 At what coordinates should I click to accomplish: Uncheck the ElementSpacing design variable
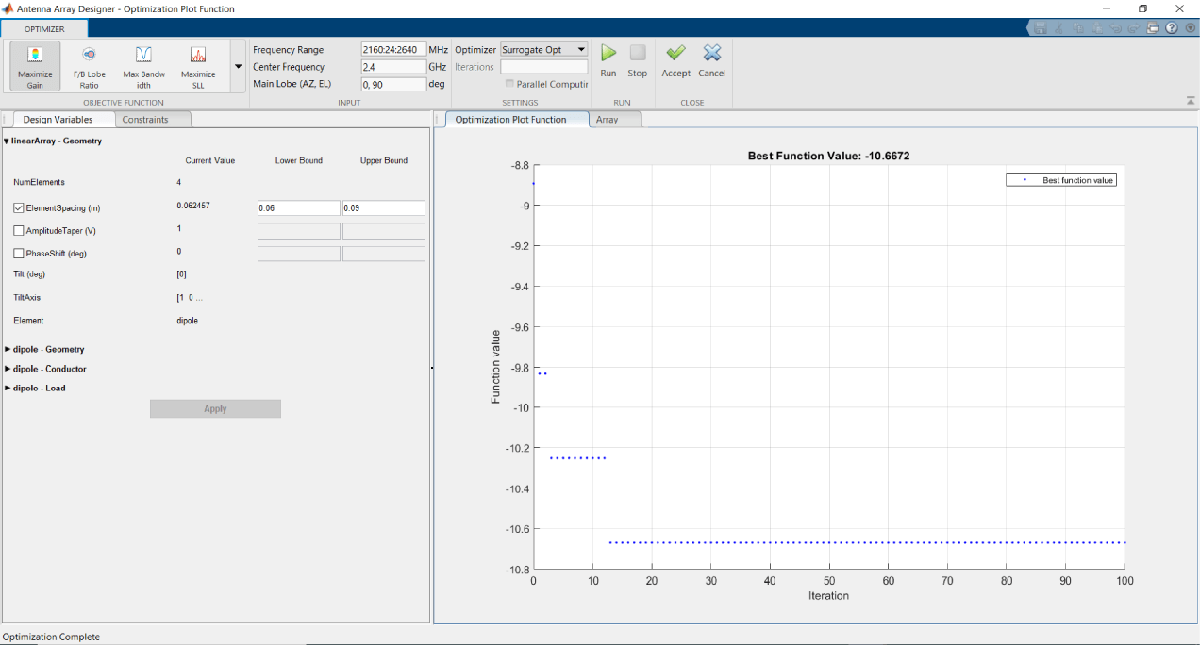tap(19, 208)
